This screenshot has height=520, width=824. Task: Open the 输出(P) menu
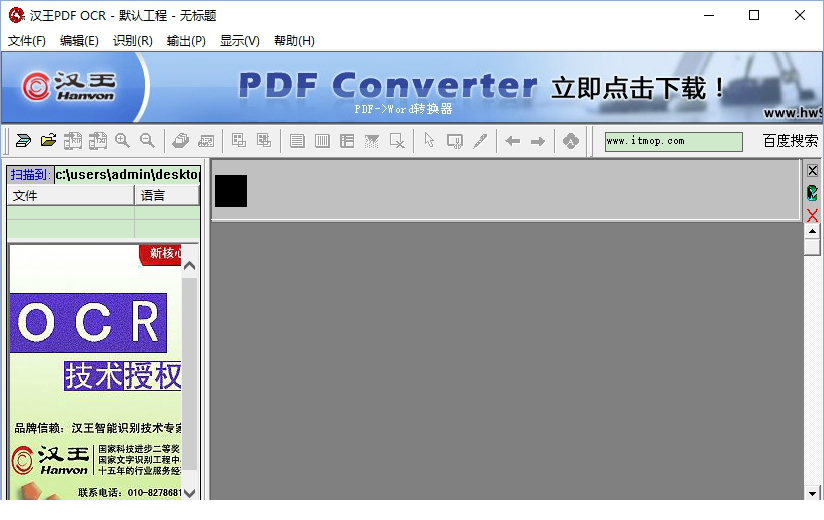(x=186, y=41)
